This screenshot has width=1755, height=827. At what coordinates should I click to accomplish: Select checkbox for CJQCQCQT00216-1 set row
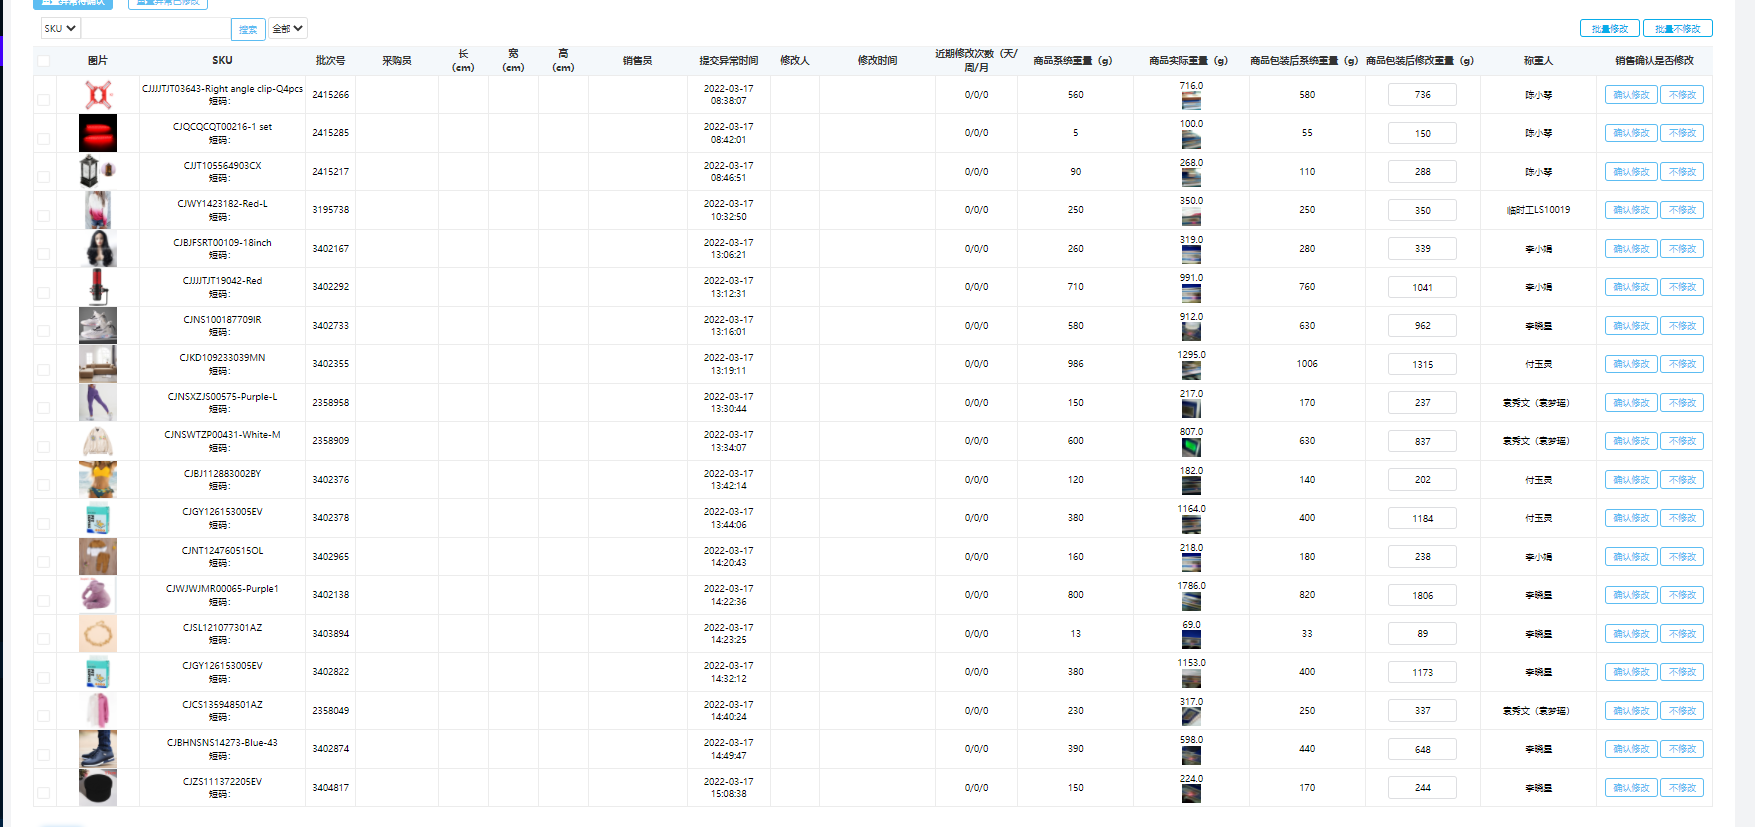pos(43,138)
